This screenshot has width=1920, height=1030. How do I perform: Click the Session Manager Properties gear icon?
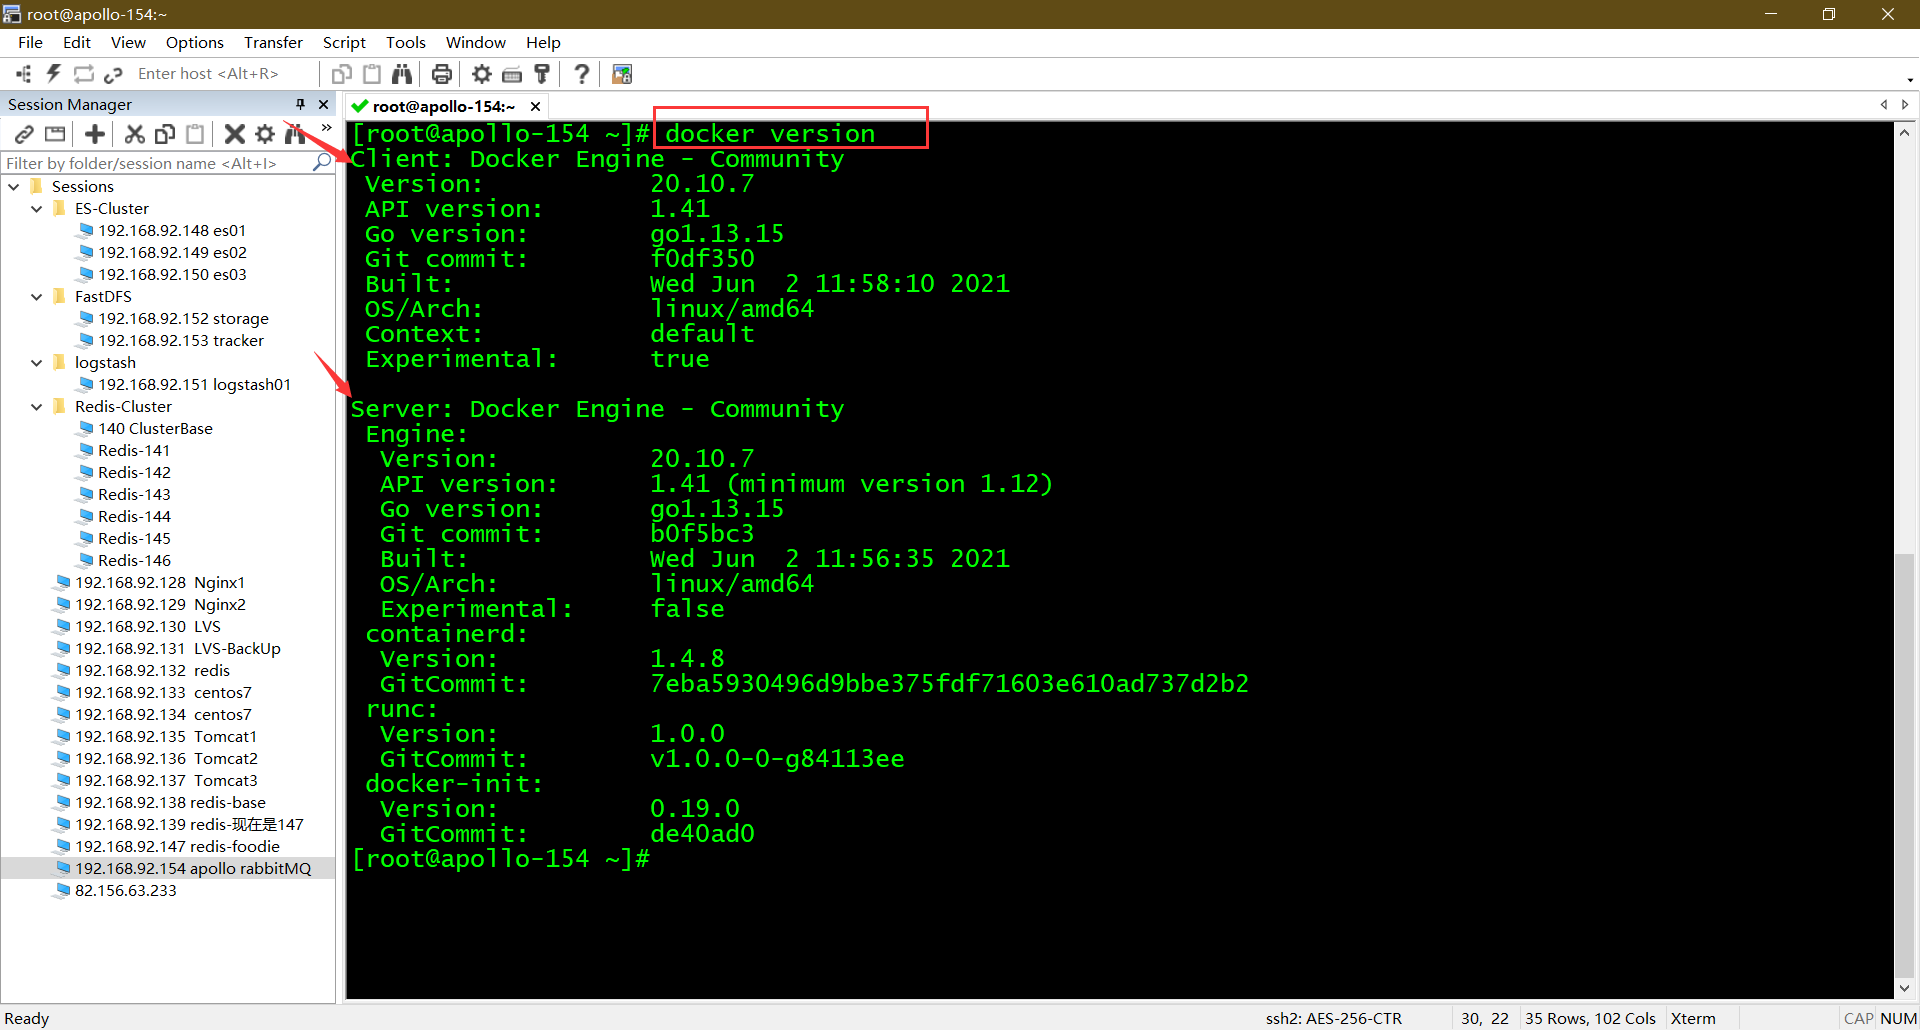265,134
